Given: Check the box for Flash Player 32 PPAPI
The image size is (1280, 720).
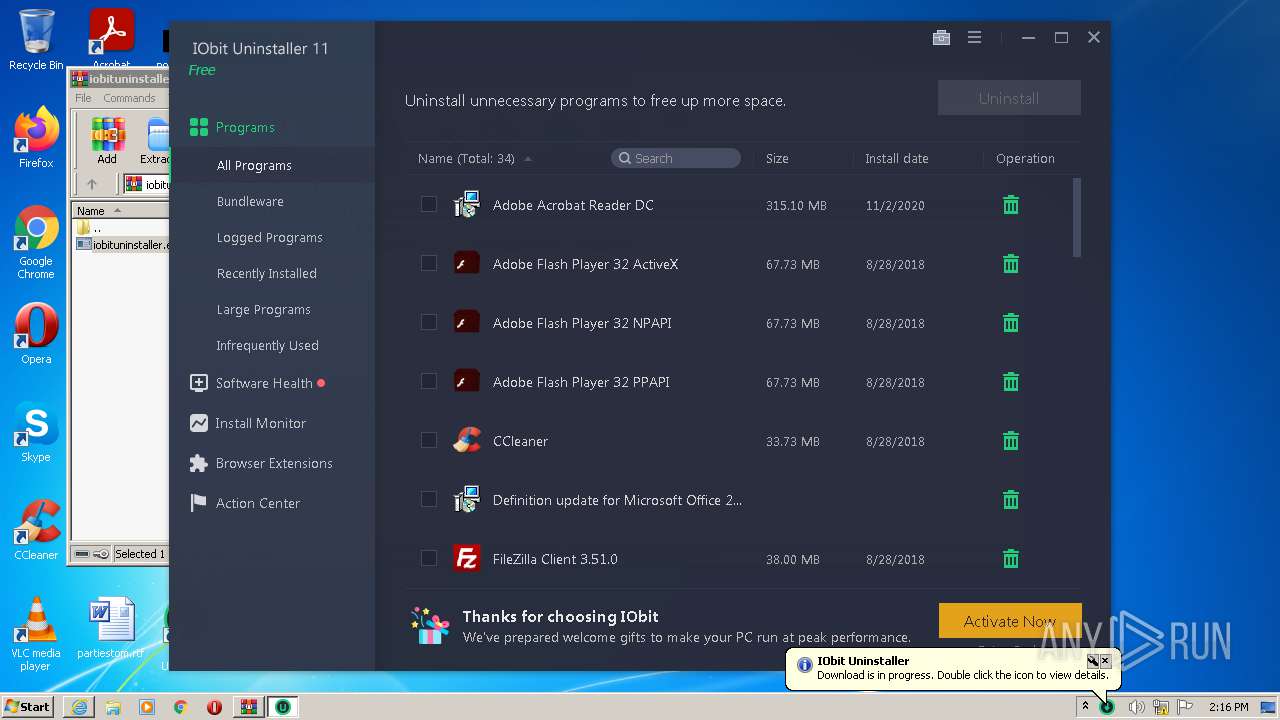Looking at the screenshot, I should (x=429, y=381).
